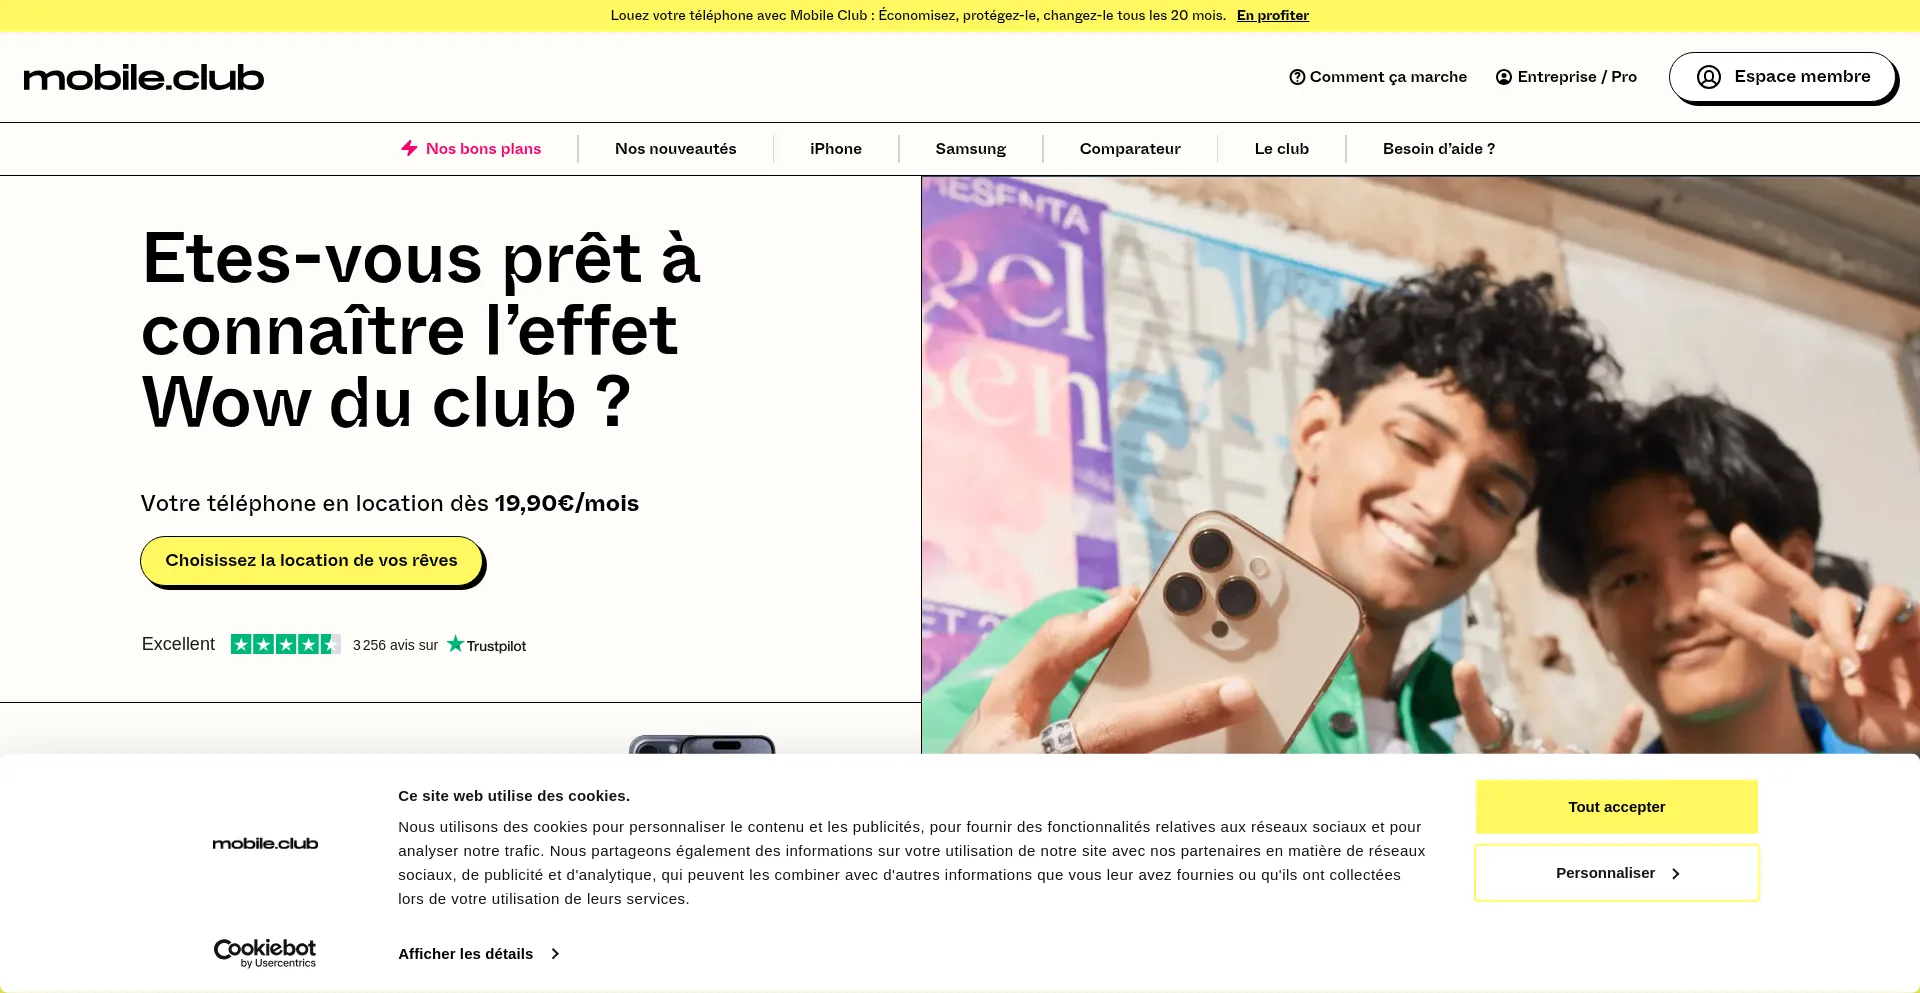Select Comparateur in navigation bar
The height and width of the screenshot is (993, 1920).
[1130, 149]
